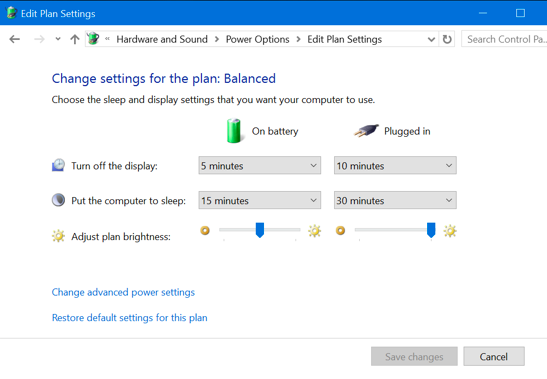Expand arrow after Power Options breadcrumb
The height and width of the screenshot is (379, 547).
(x=299, y=39)
